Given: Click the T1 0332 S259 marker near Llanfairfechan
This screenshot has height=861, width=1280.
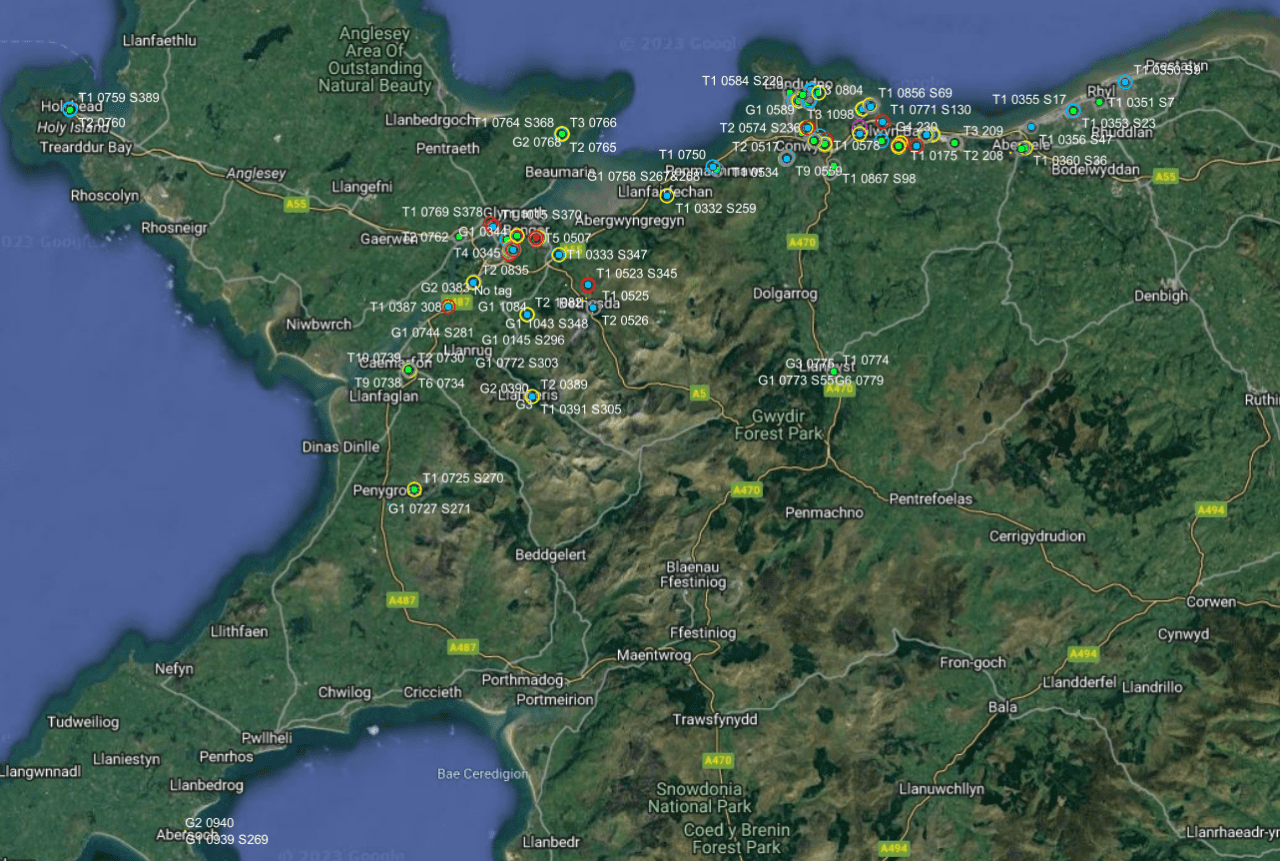Looking at the screenshot, I should pyautogui.click(x=667, y=195).
